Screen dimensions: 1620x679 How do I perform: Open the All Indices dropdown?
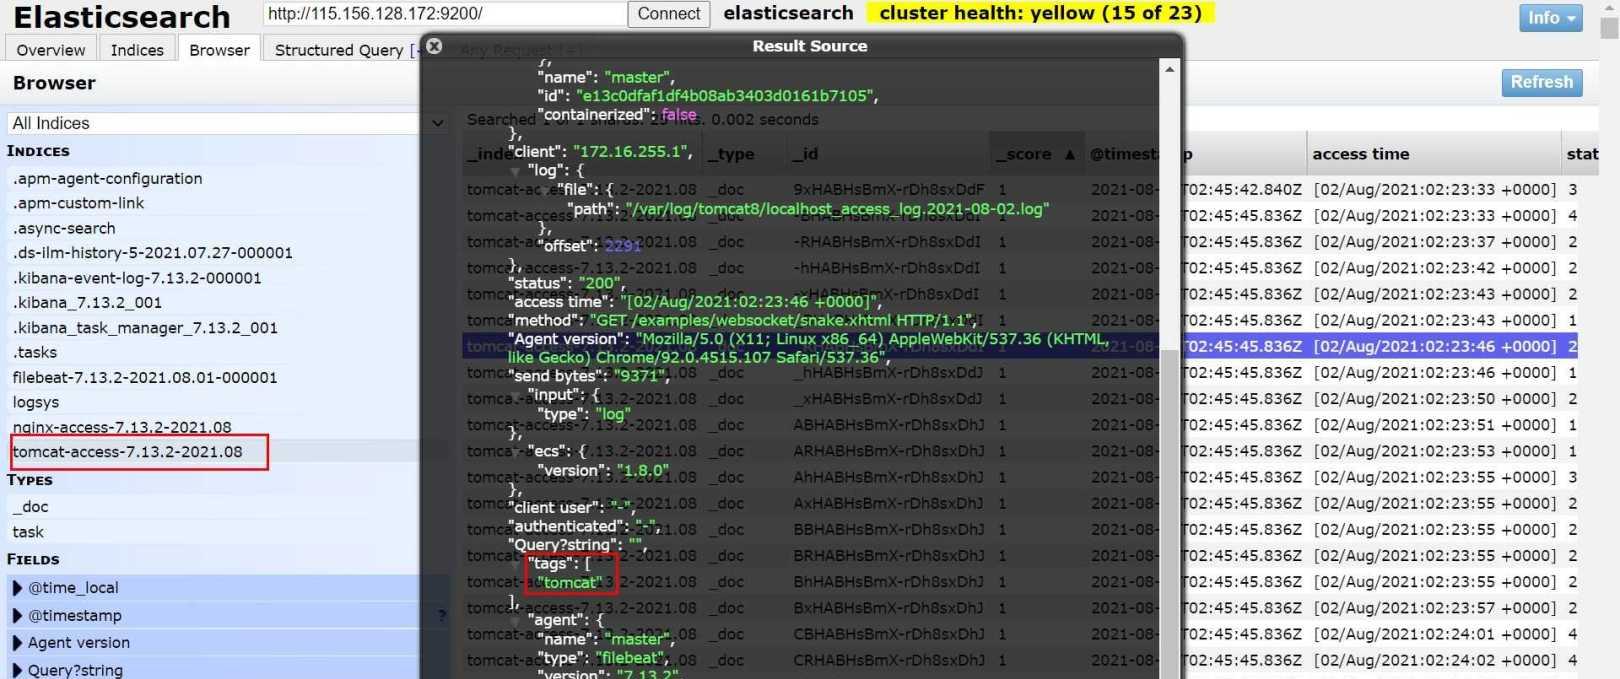pyautogui.click(x=226, y=123)
